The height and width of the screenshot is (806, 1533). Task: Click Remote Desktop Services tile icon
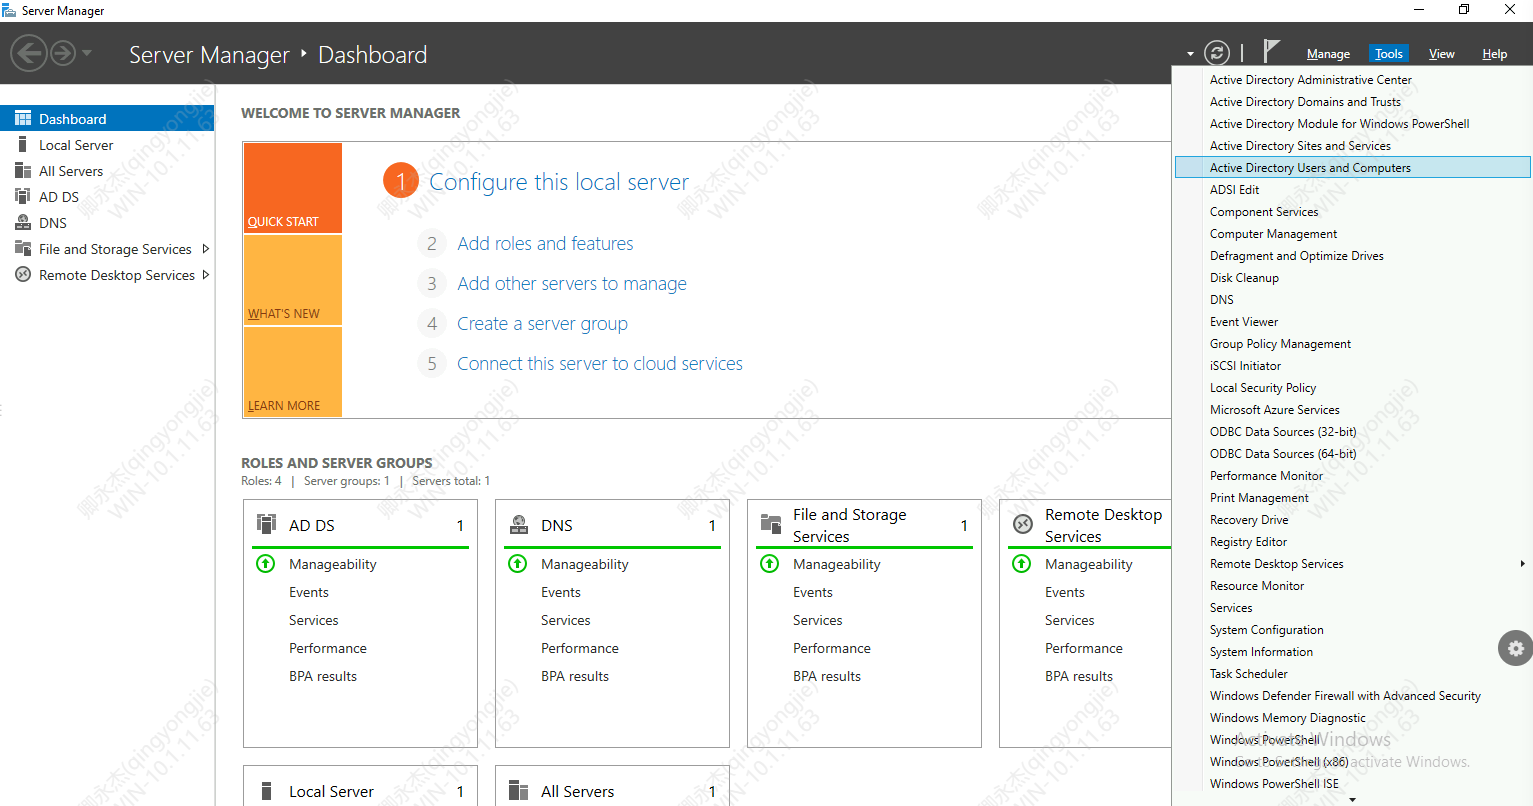click(x=1023, y=524)
